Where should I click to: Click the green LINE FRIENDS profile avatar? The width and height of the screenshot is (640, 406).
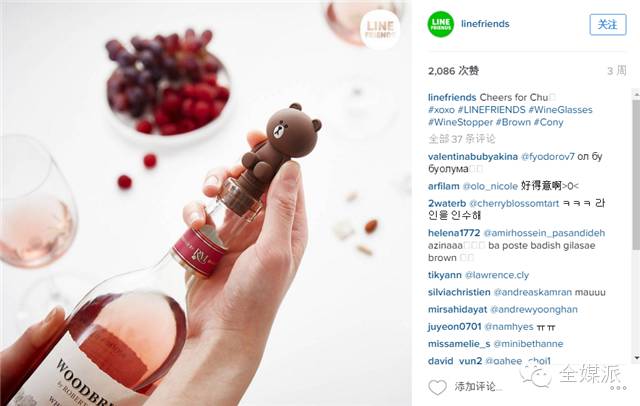440,24
